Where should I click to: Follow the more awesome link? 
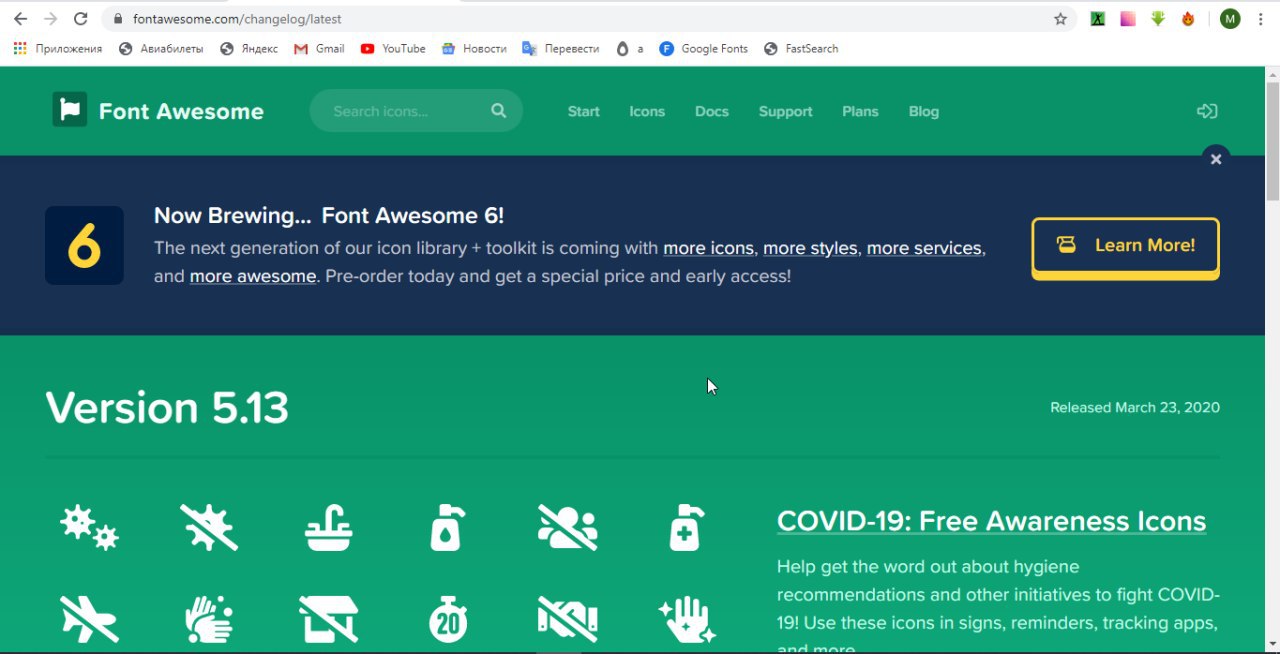(x=253, y=276)
